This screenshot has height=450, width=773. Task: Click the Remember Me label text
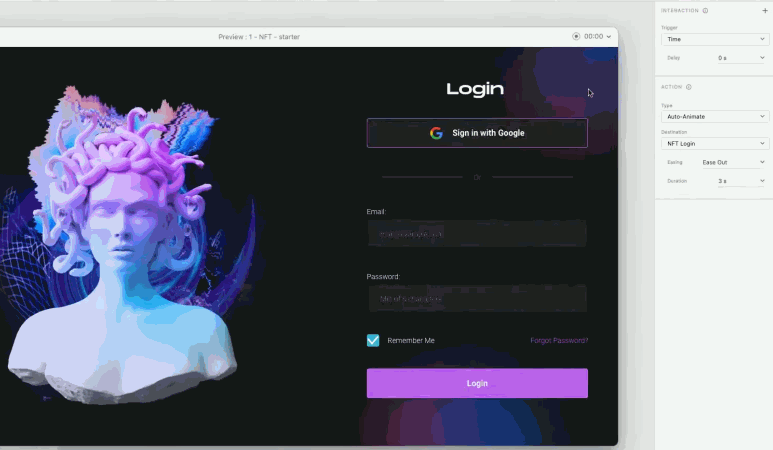pos(411,341)
